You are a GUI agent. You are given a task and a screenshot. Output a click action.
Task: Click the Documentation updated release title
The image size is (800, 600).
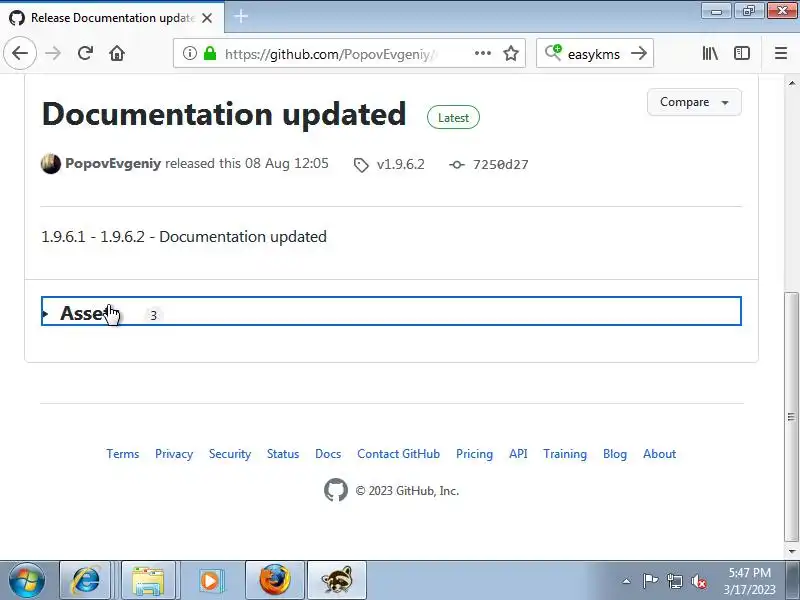(x=224, y=114)
